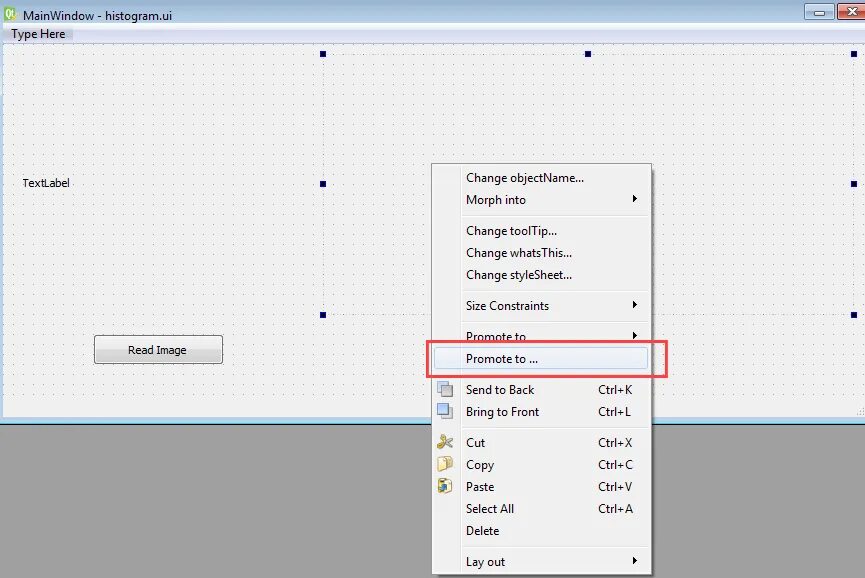Choose Select All from context menu
Viewport: 865px width, 578px height.
[541, 509]
